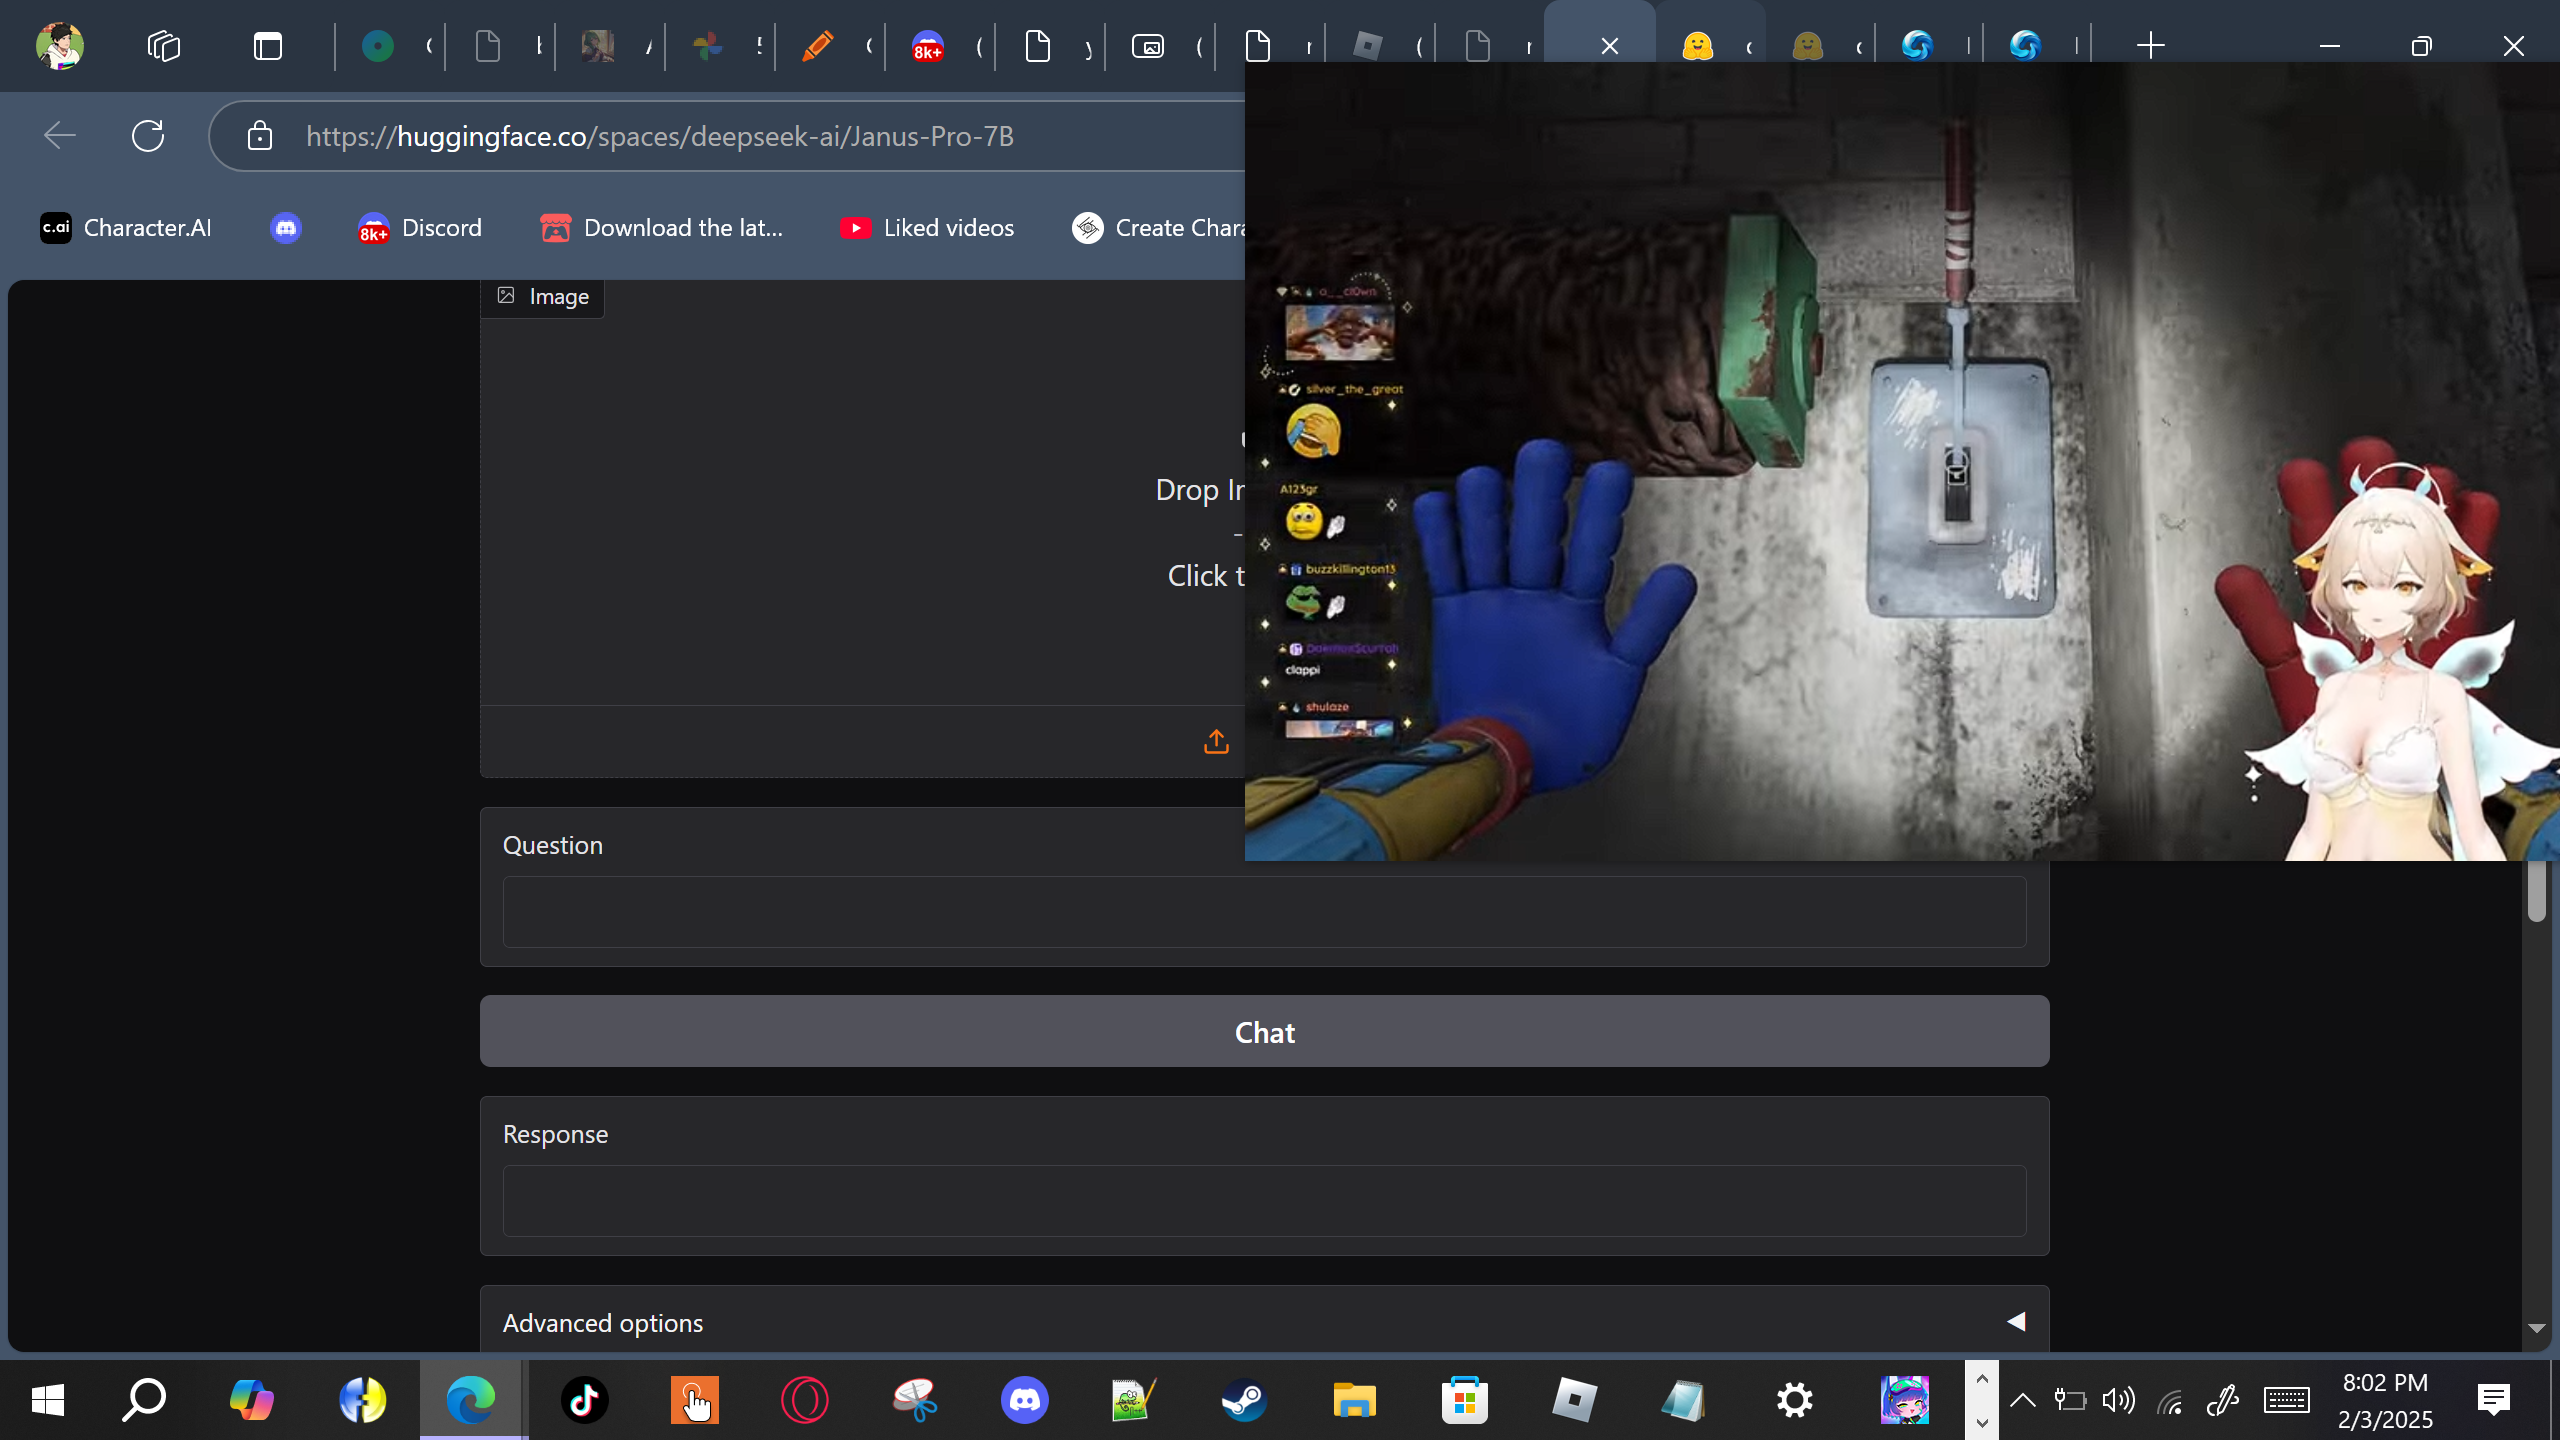Open the tab actions menu icon
Image resolution: width=2560 pixels, height=1440 pixels.
268,46
